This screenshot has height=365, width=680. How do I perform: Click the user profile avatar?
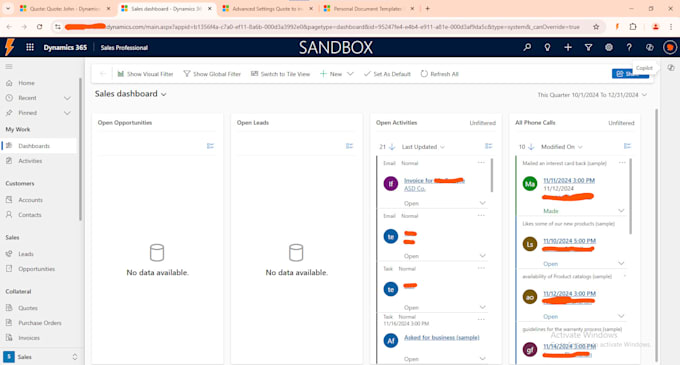point(670,47)
